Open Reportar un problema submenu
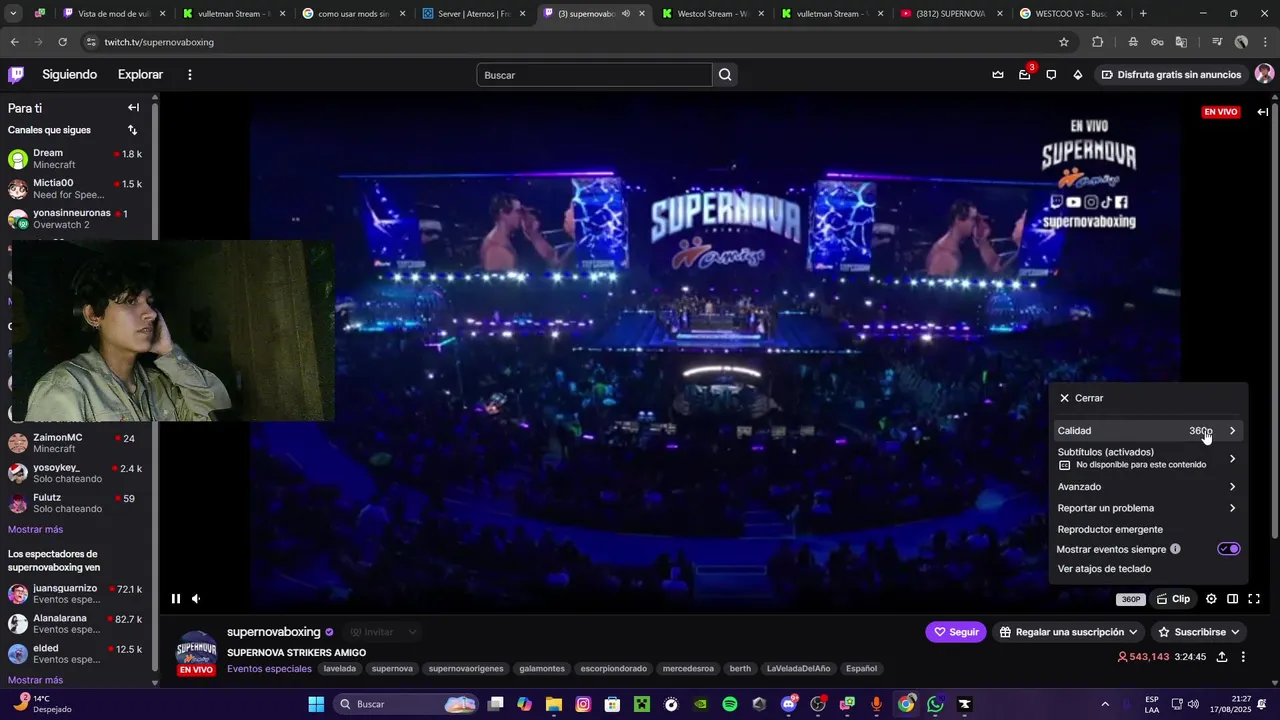Screen dimensions: 1280x720 [1148, 508]
